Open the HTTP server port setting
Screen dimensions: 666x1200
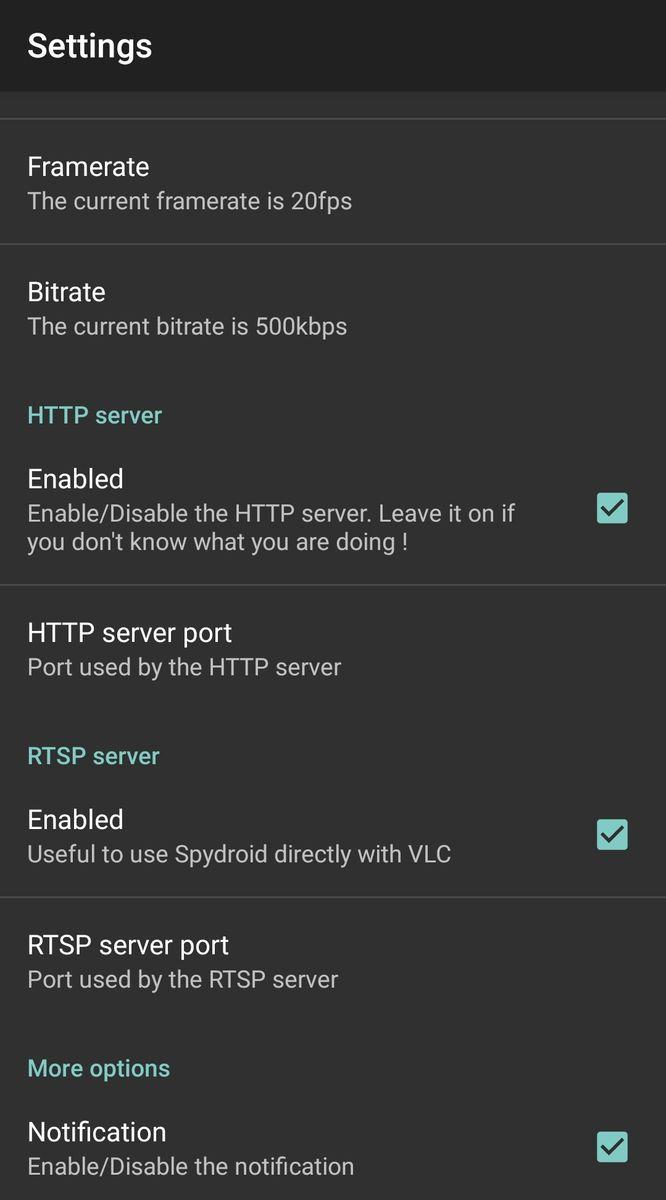(130, 633)
